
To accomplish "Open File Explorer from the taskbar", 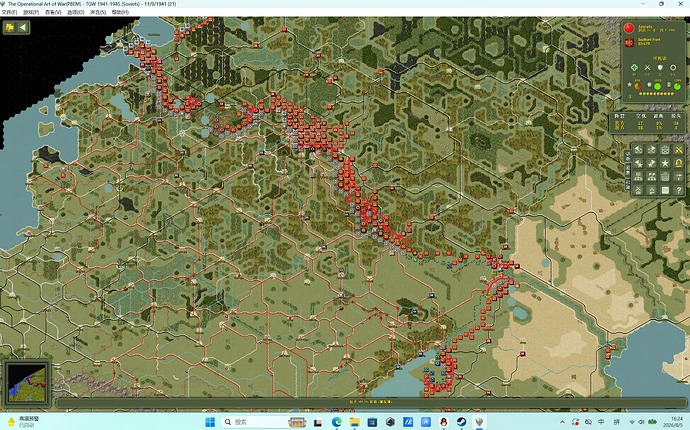I will [x=354, y=422].
